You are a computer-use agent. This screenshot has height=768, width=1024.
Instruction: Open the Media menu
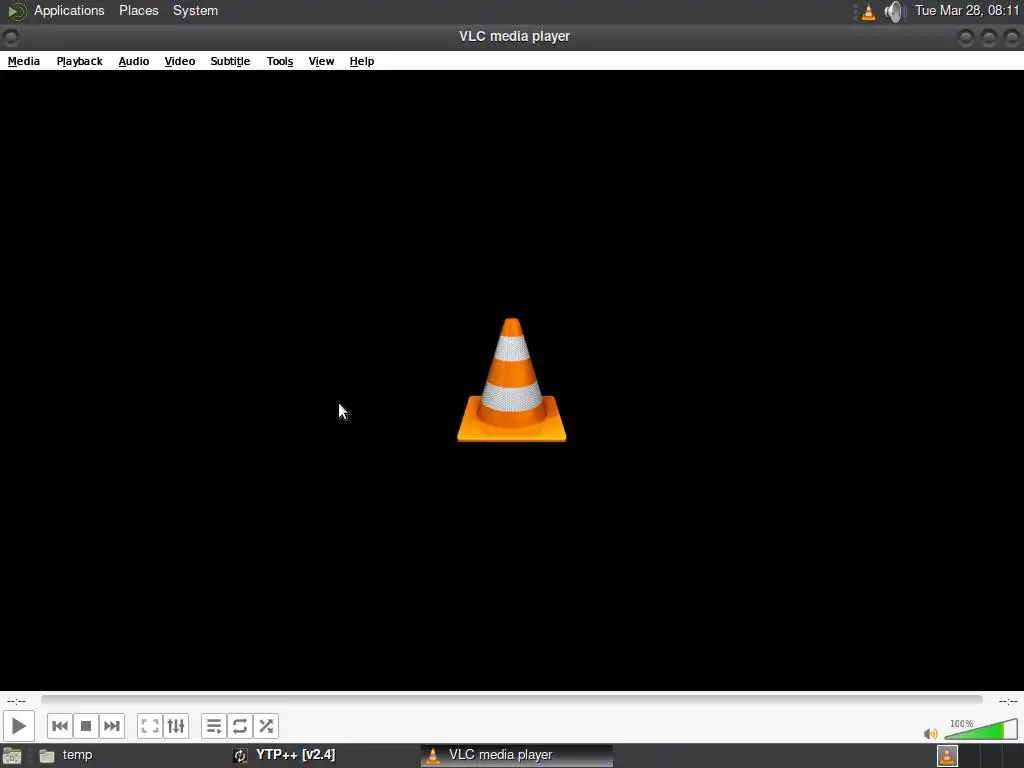[x=24, y=61]
